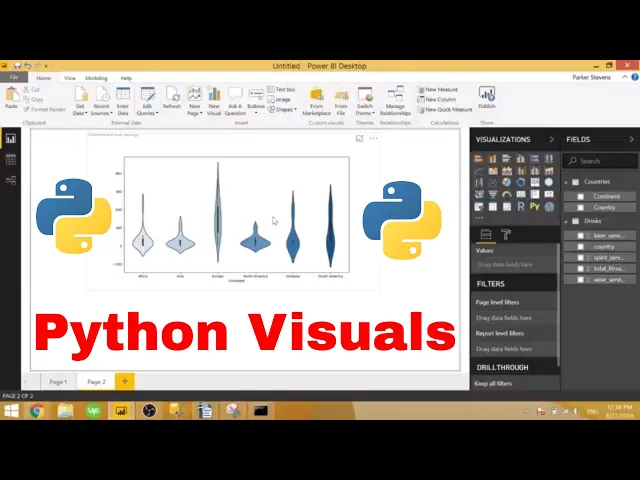Collapse the Drinks table in Fields
This screenshot has height=480, width=640.
566,221
